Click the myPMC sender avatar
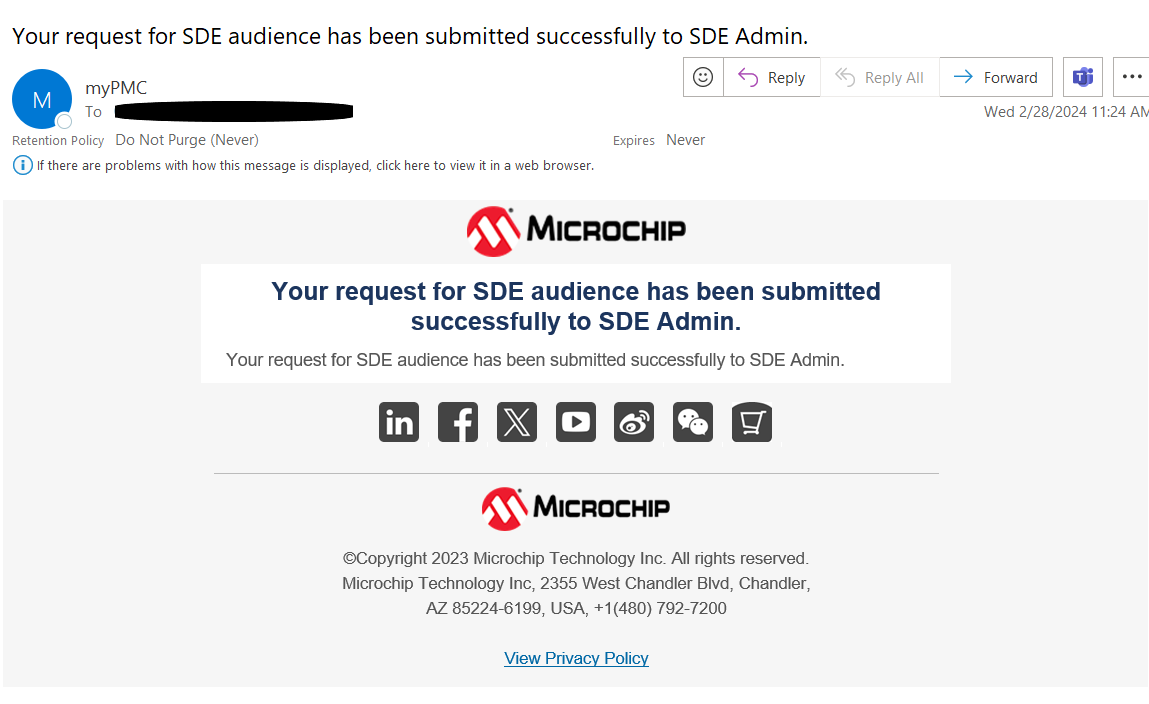 (x=42, y=99)
